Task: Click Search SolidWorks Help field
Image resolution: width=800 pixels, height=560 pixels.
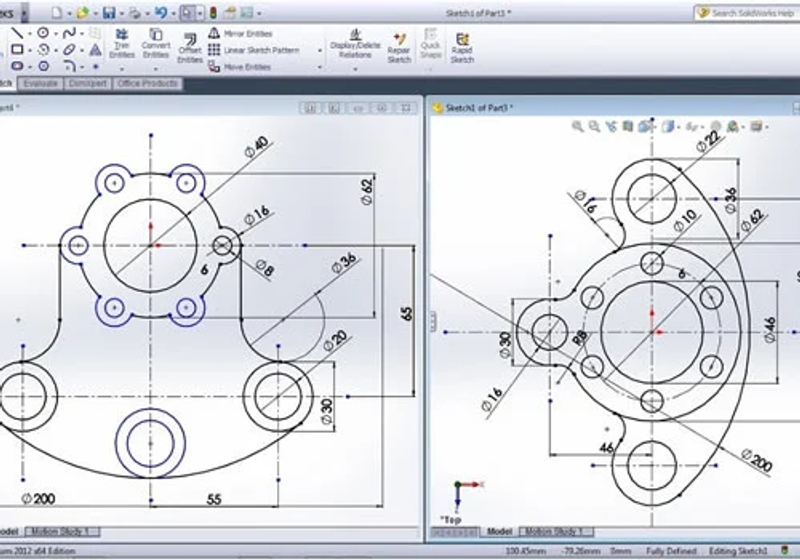Action: coord(746,13)
